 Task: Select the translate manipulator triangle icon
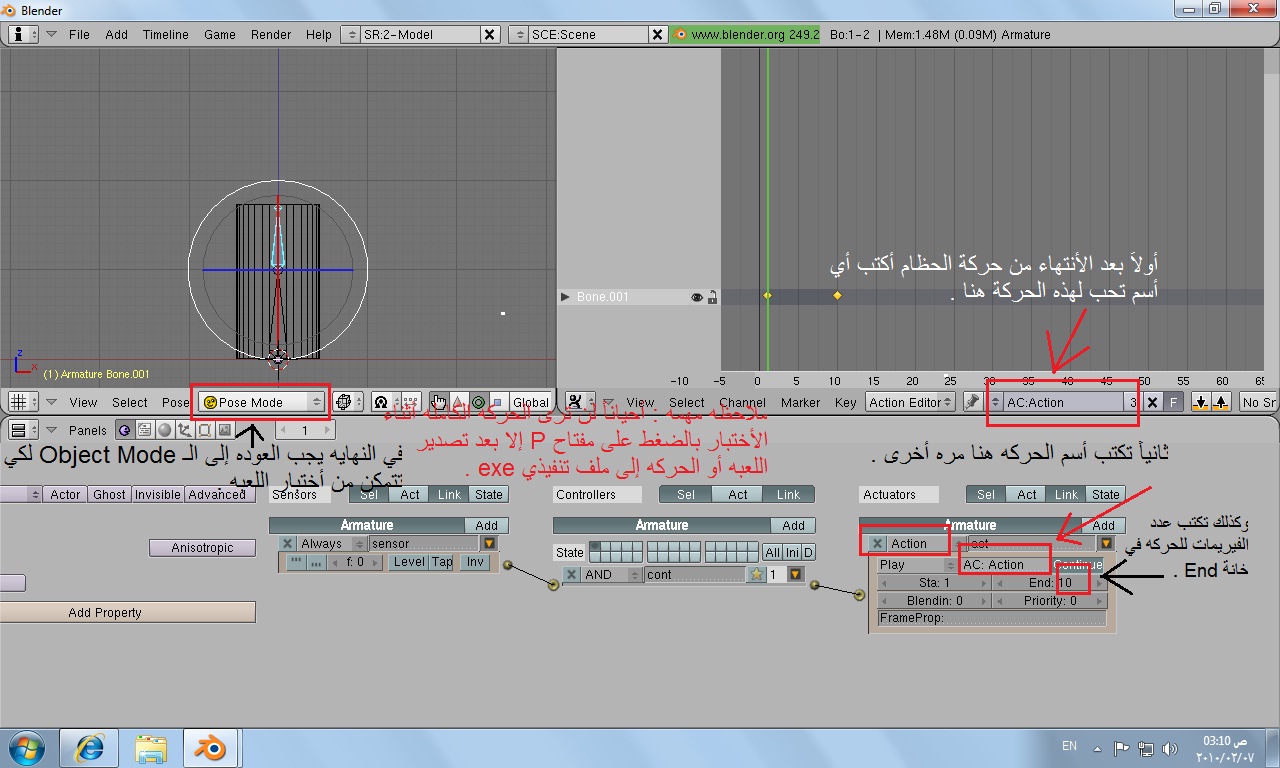pyautogui.click(x=458, y=402)
